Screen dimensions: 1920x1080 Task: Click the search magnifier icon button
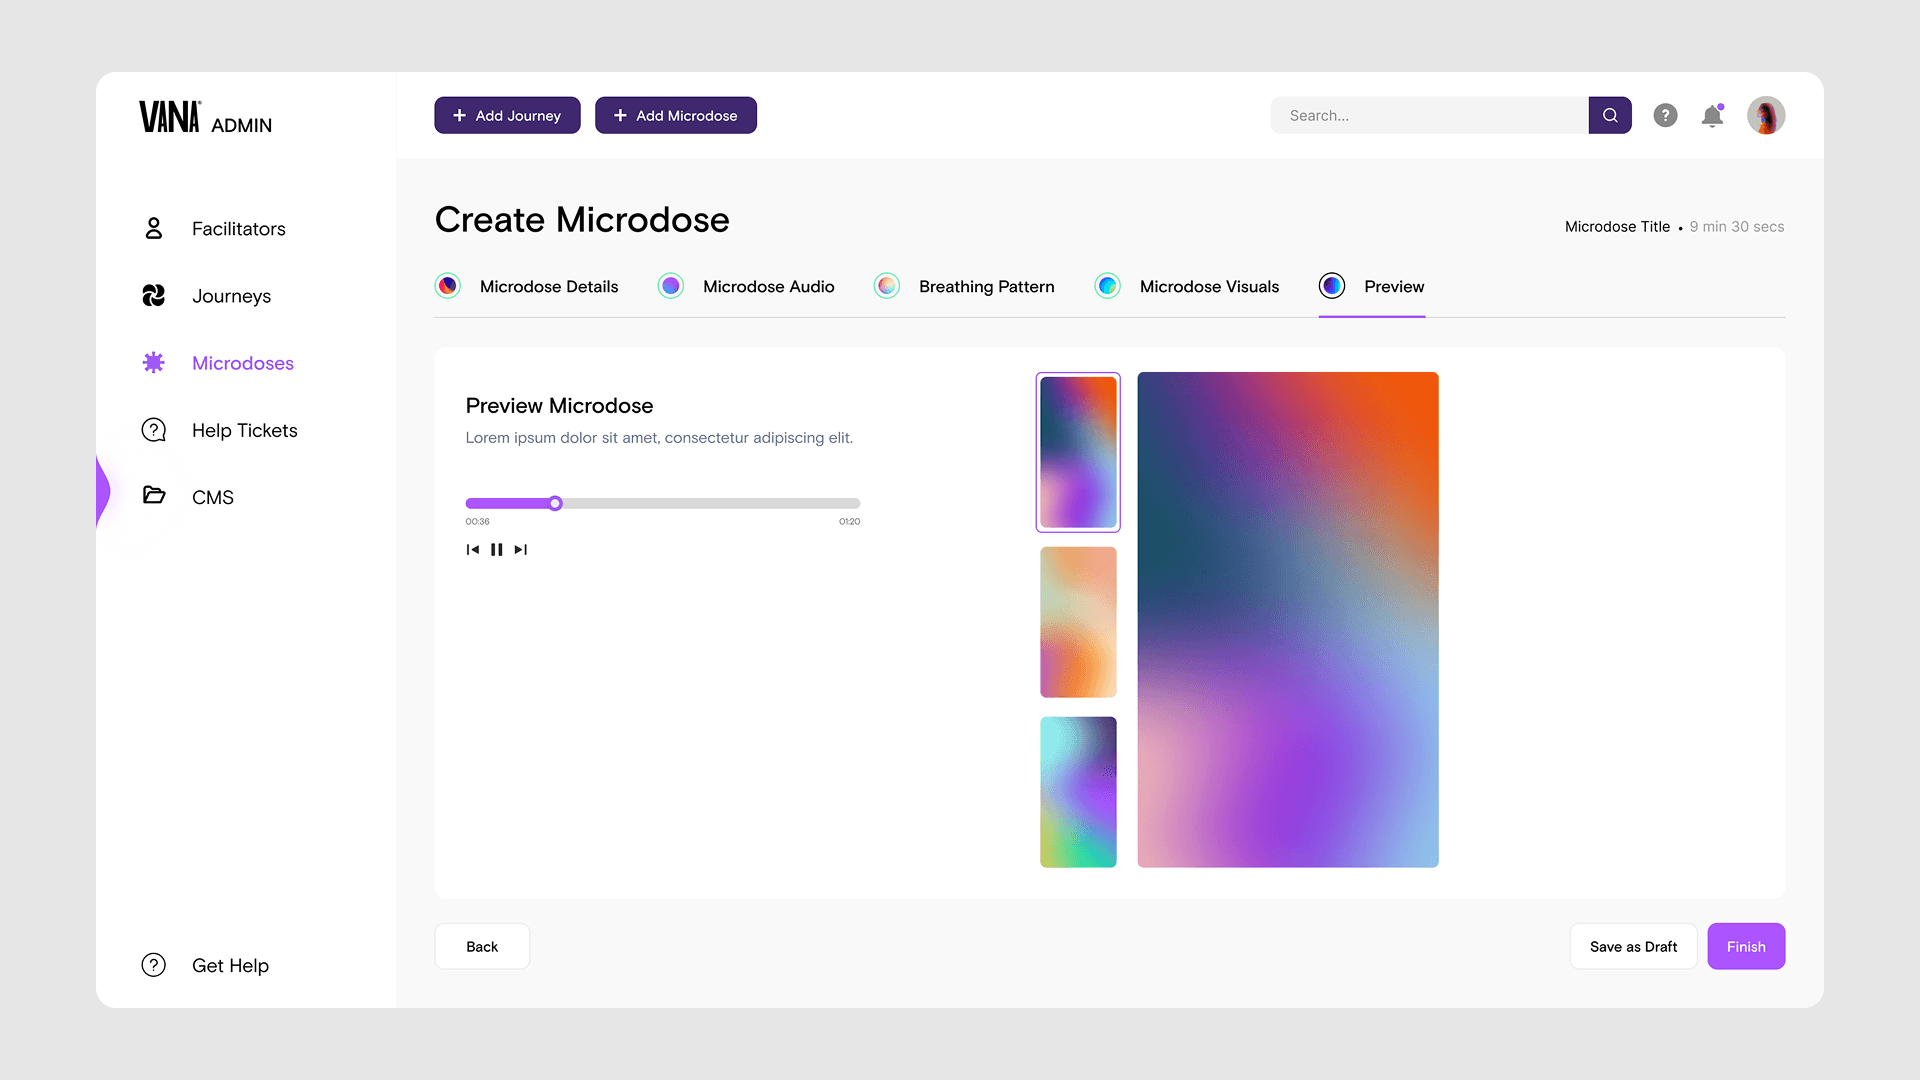1610,115
